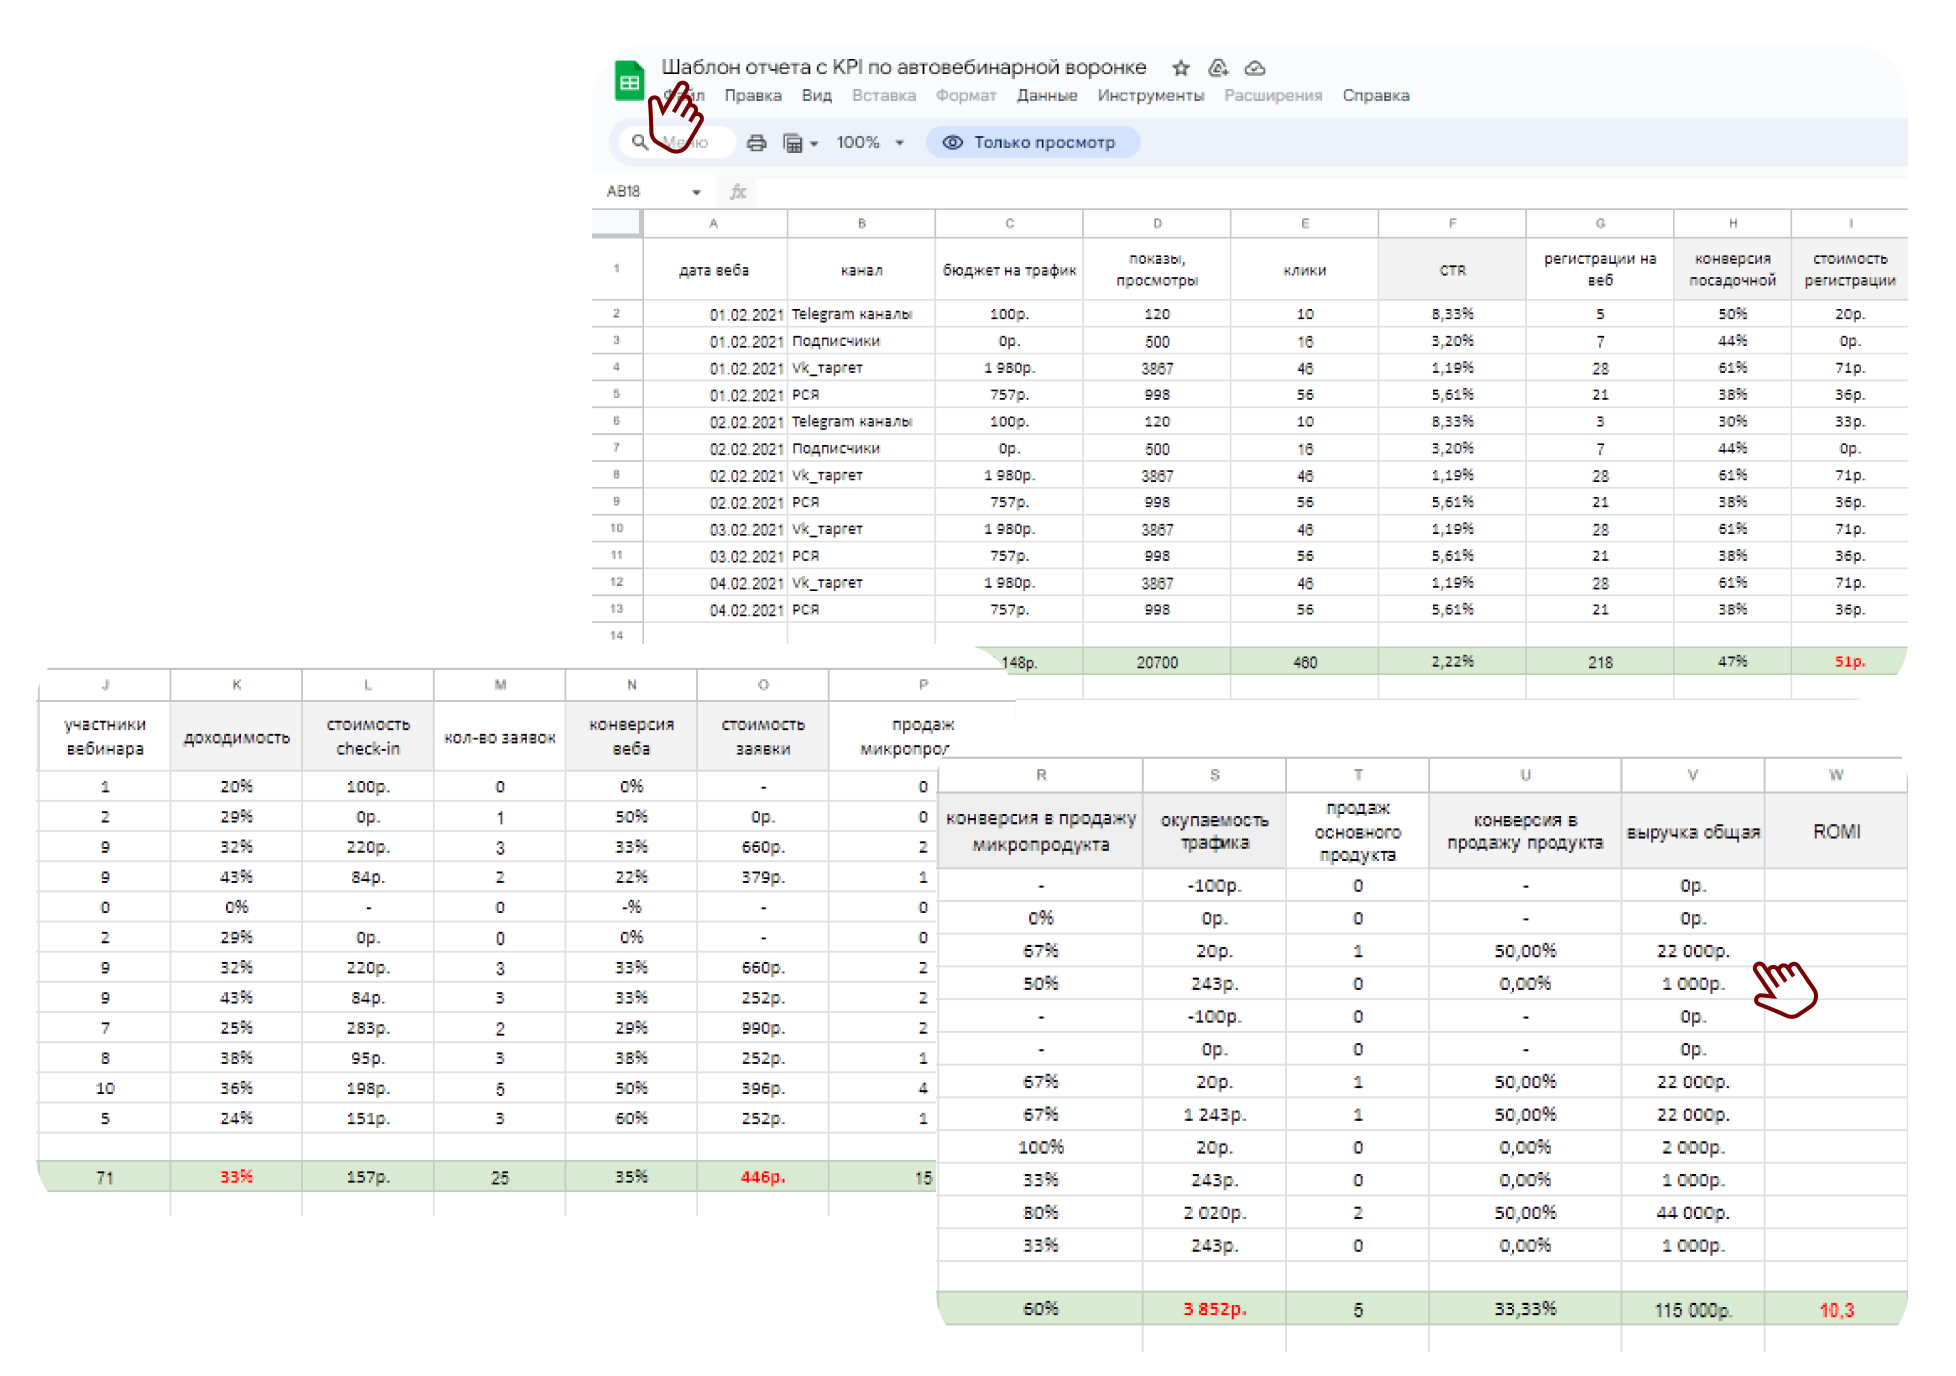Check the cloud save status icon
The width and height of the screenshot is (1956, 1376).
(x=1255, y=68)
